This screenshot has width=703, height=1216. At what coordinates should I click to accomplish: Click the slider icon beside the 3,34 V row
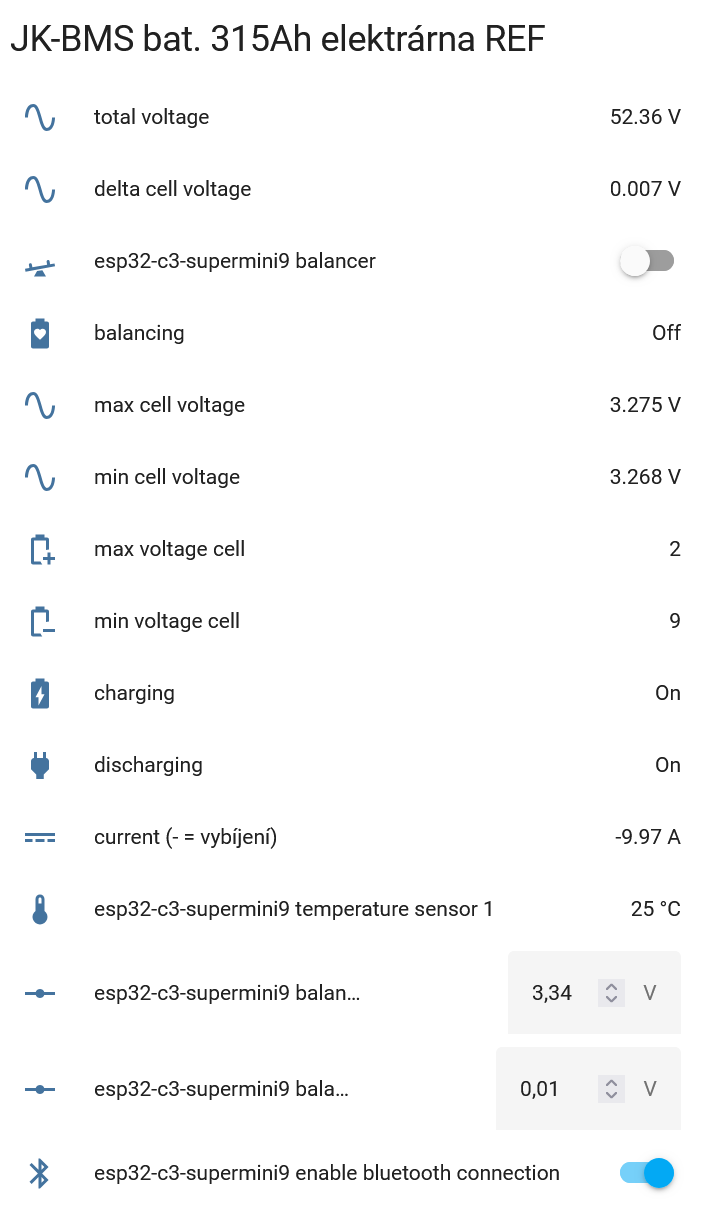40,993
